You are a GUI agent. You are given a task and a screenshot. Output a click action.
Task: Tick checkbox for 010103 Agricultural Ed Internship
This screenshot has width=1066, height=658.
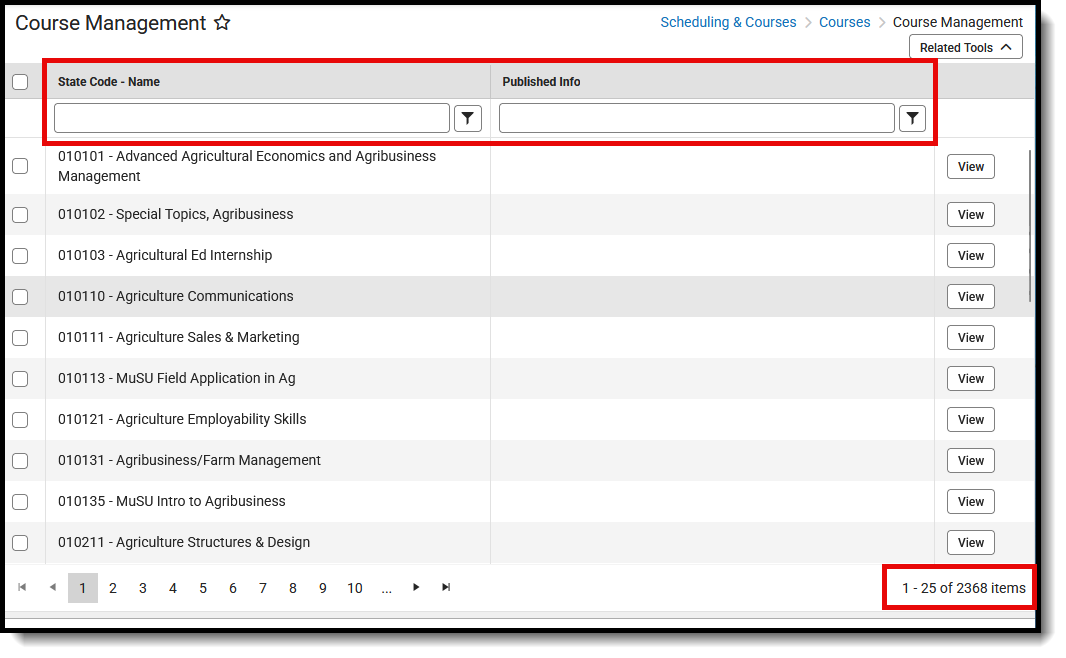point(20,256)
